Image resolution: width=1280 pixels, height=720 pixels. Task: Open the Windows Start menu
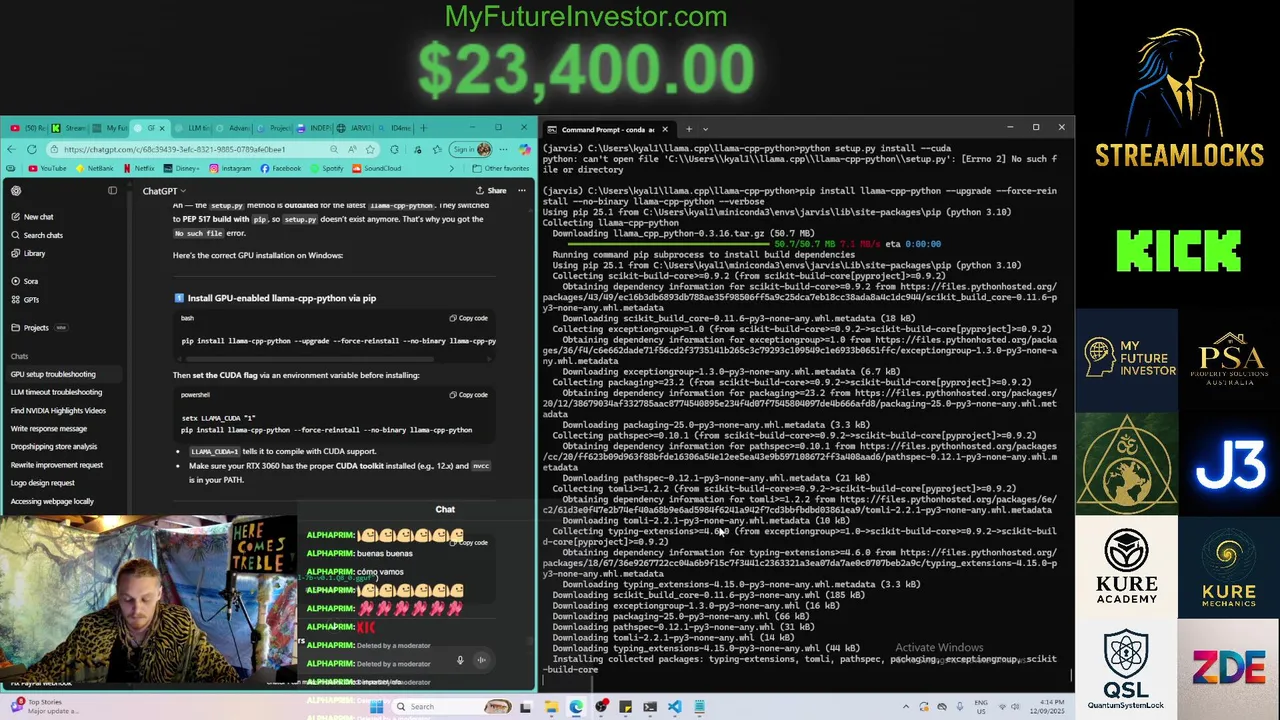(376, 707)
